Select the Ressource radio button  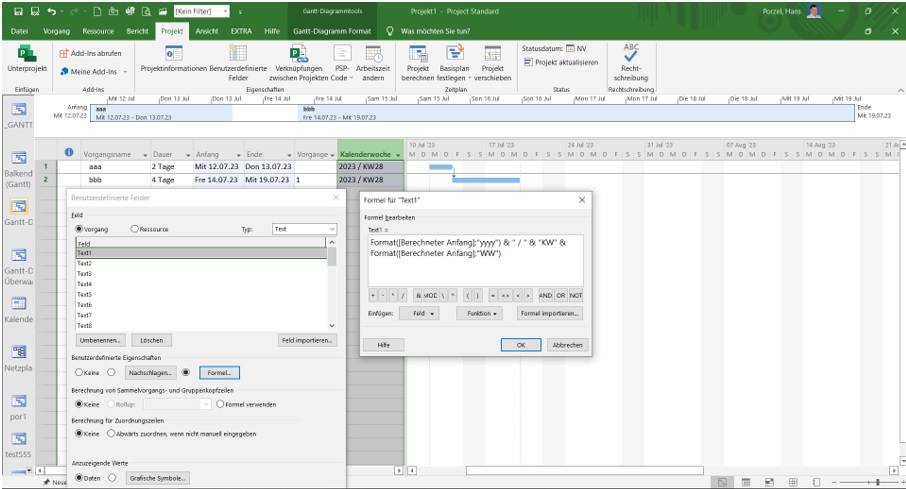click(134, 229)
